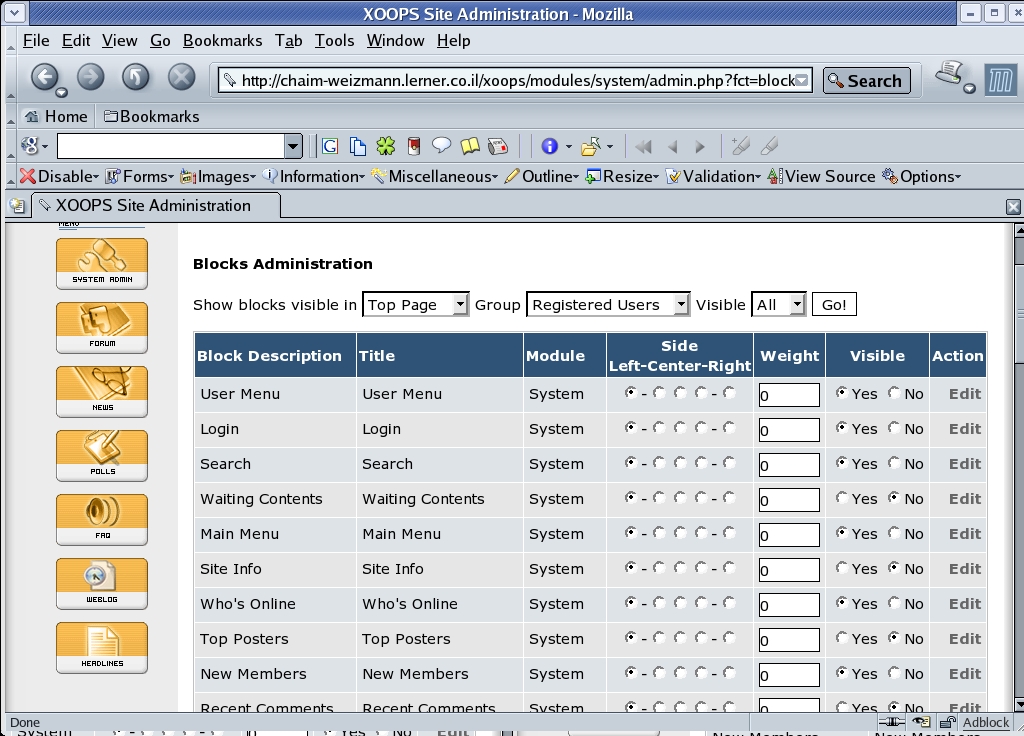Open the Polls module icon
1024x736 pixels.
click(x=102, y=455)
